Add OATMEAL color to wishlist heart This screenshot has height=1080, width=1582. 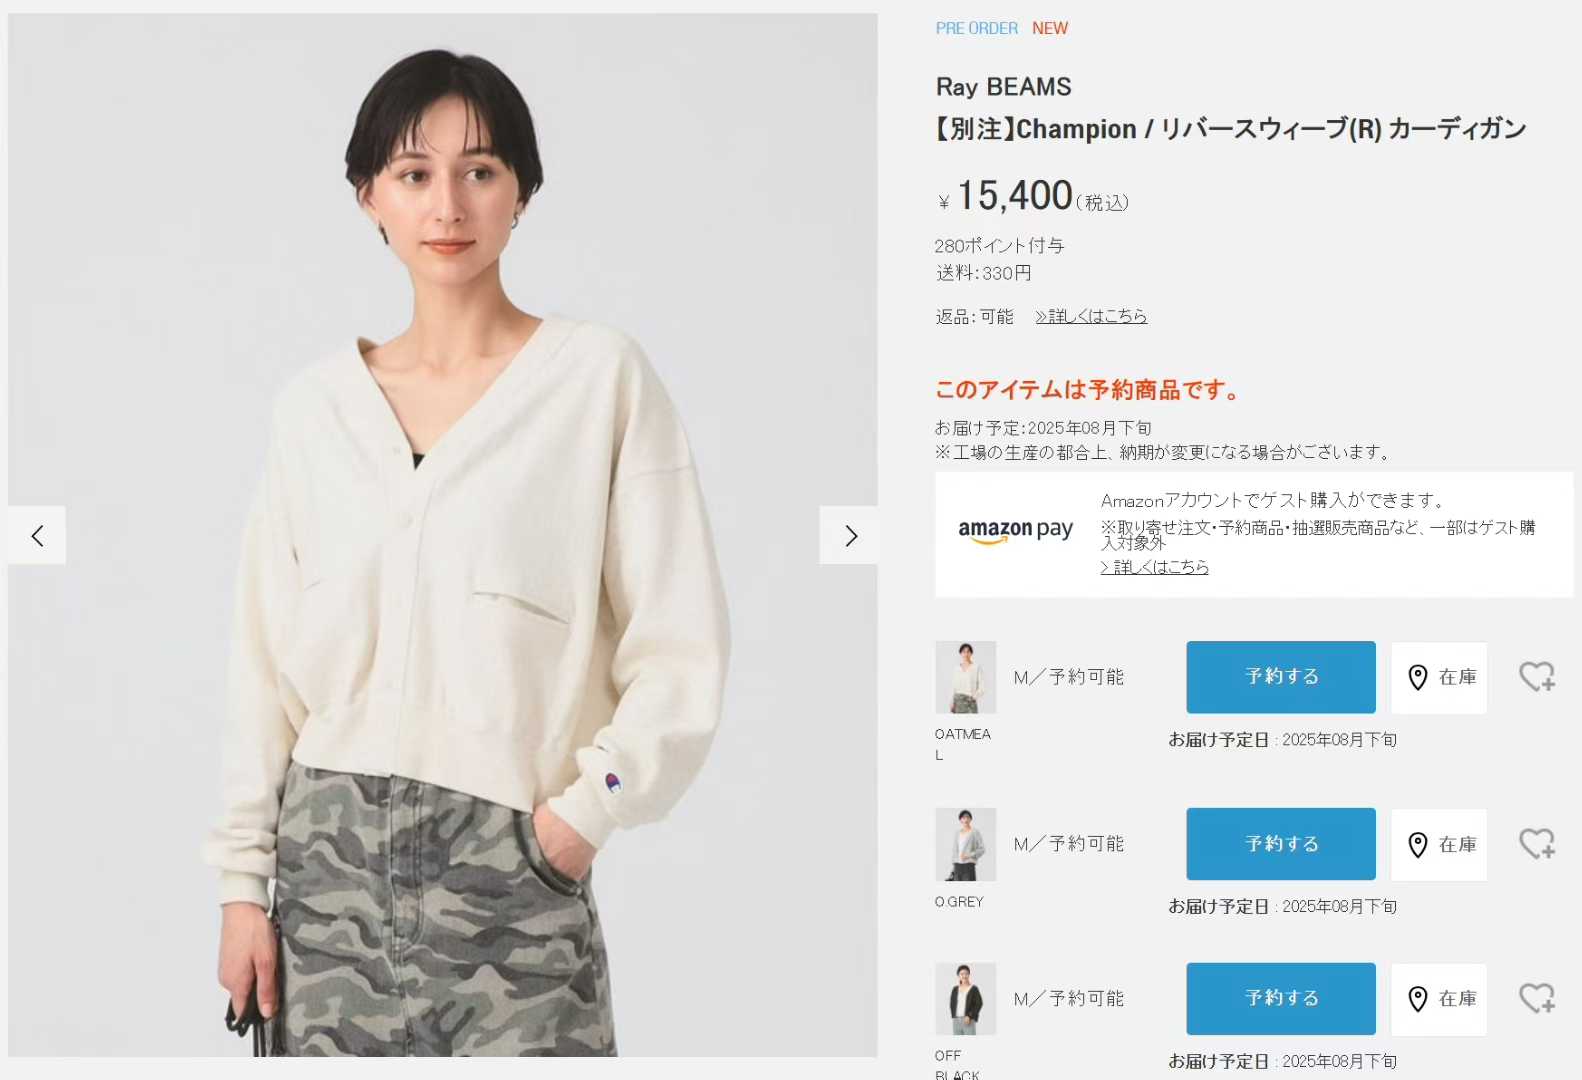[x=1537, y=677]
